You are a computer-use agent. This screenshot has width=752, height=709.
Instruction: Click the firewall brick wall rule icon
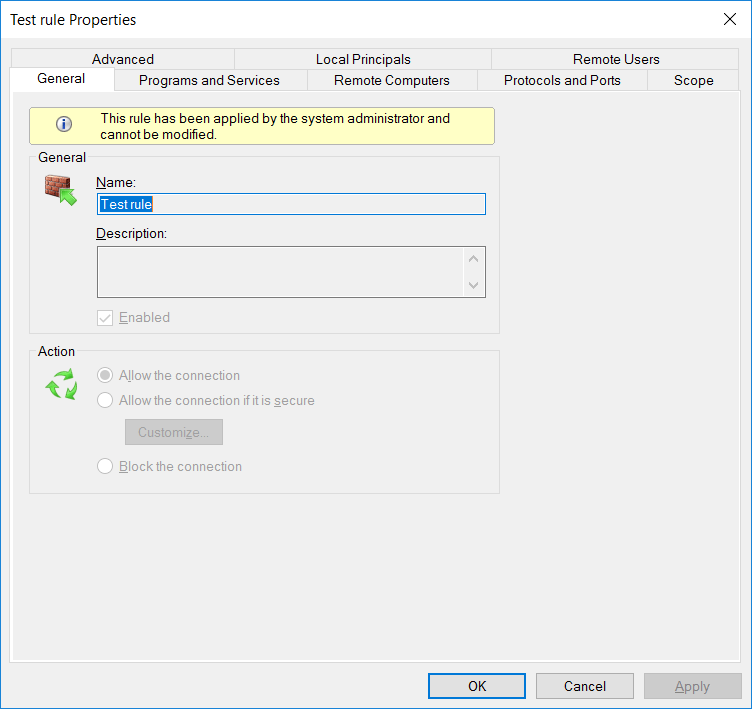(x=60, y=190)
